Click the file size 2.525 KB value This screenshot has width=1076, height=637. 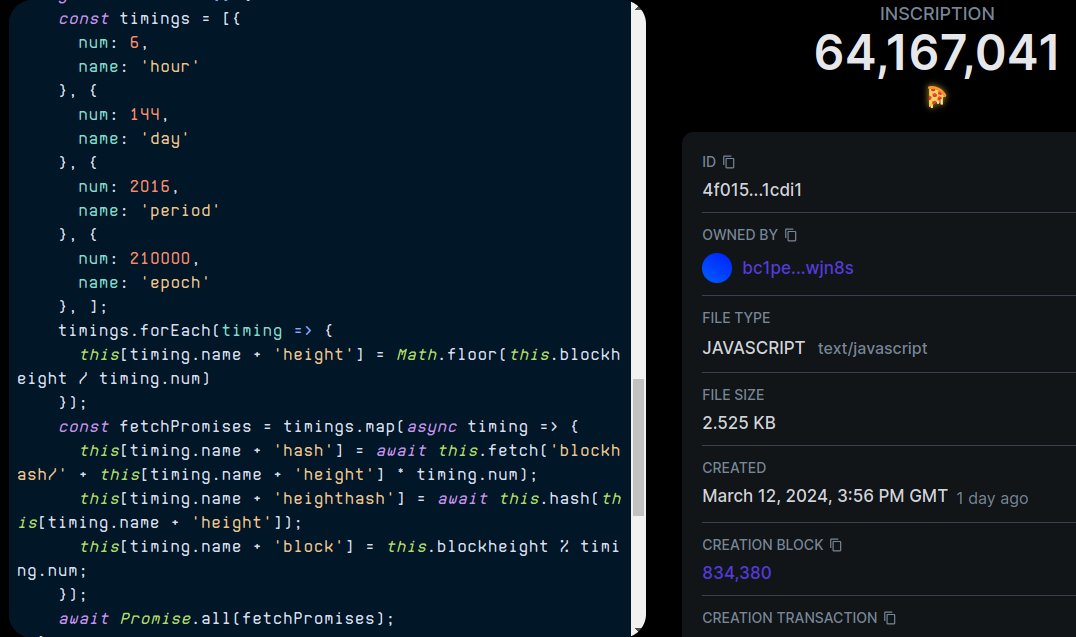[x=733, y=422]
